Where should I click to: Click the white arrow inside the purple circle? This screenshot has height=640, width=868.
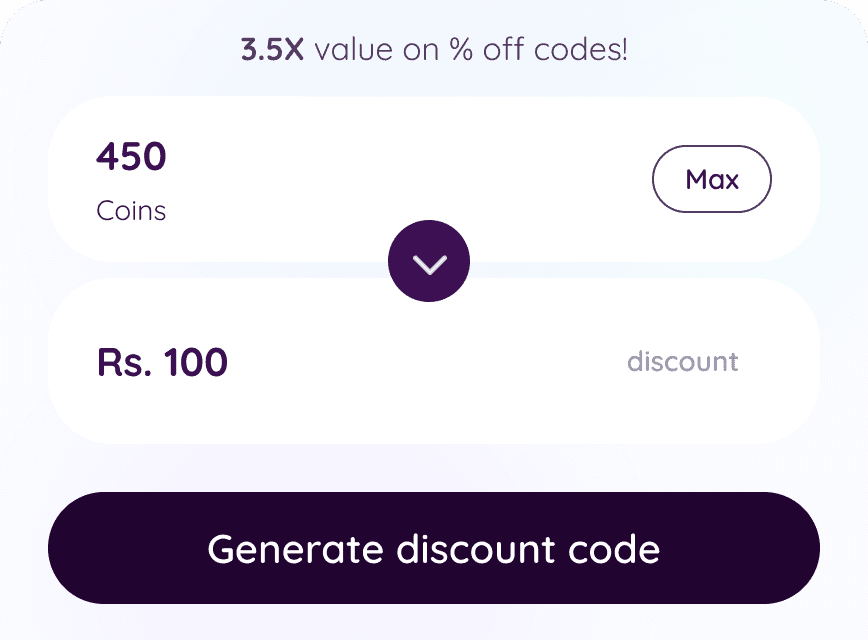430,265
